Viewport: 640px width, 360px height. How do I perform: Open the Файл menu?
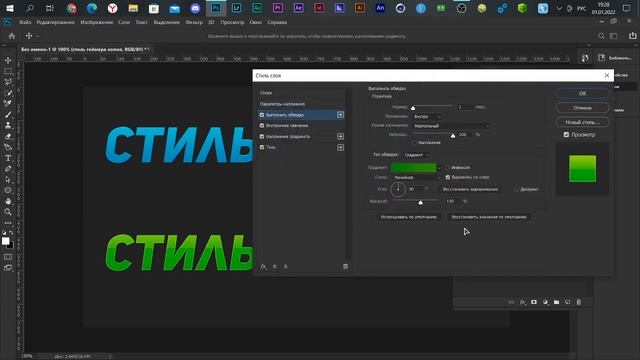click(x=25, y=22)
